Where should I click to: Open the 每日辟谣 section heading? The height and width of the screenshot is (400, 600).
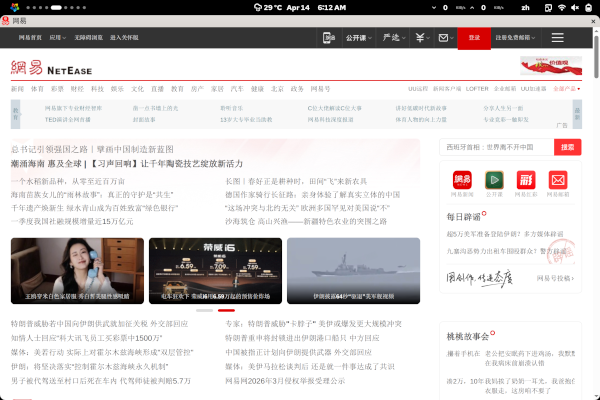coord(463,217)
